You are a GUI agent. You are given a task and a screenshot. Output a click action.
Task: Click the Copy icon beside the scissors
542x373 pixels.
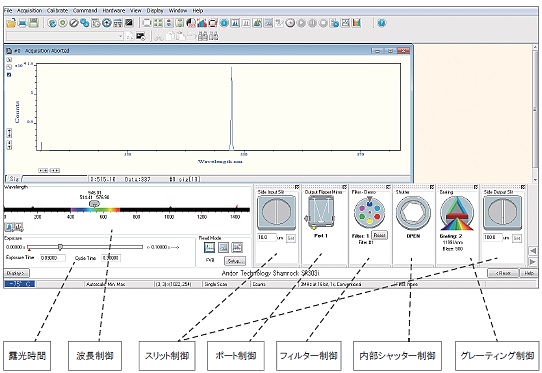[170, 36]
